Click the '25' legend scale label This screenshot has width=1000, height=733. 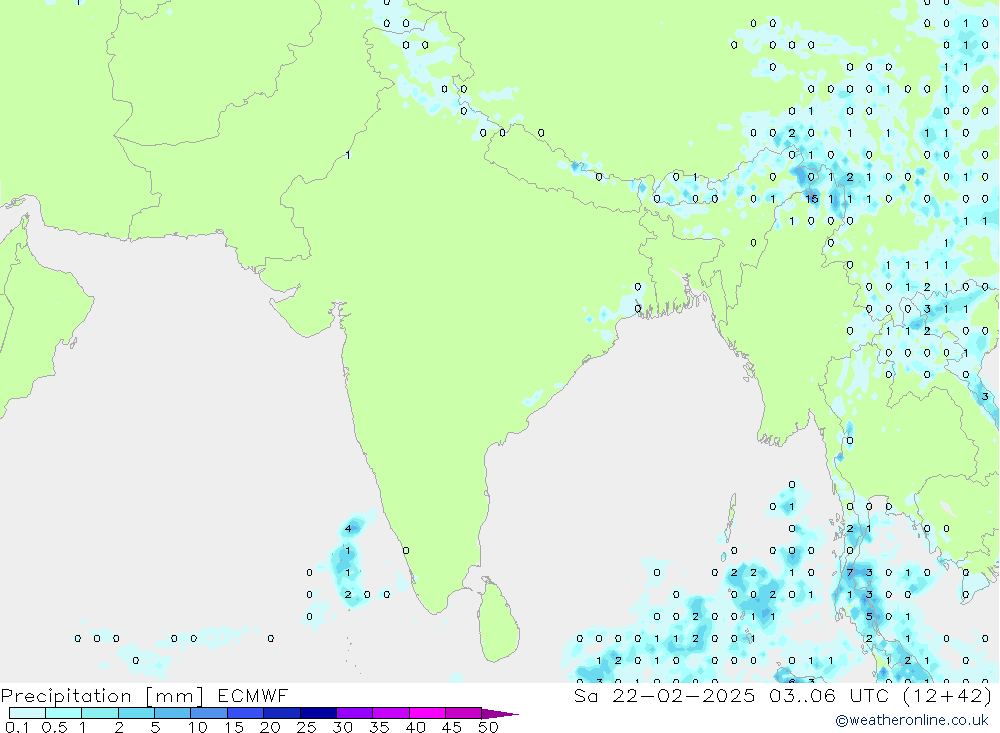(306, 727)
